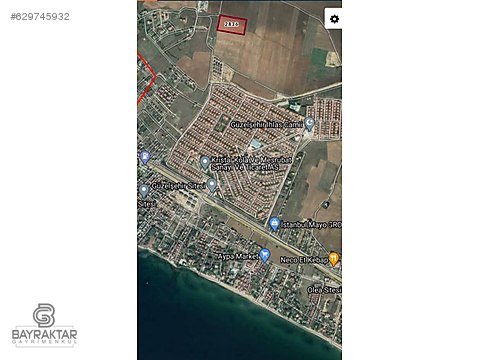The width and height of the screenshot is (480, 360).
Task: Click the Güzelşehir Sitesi label text
Action: tap(178, 186)
